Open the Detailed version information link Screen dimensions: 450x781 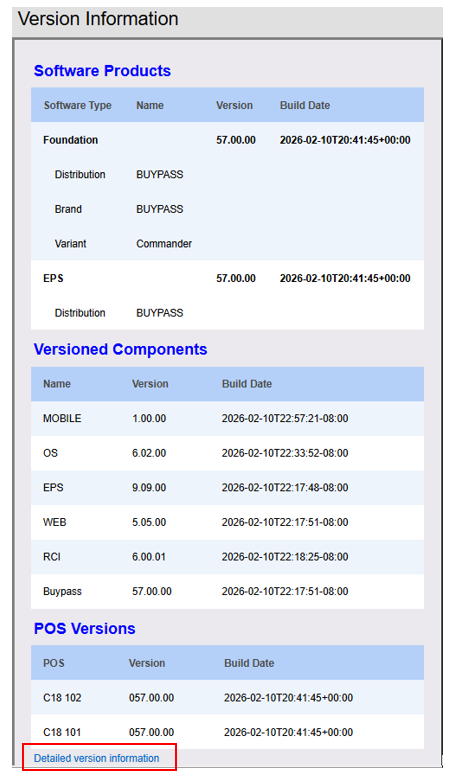[96, 758]
